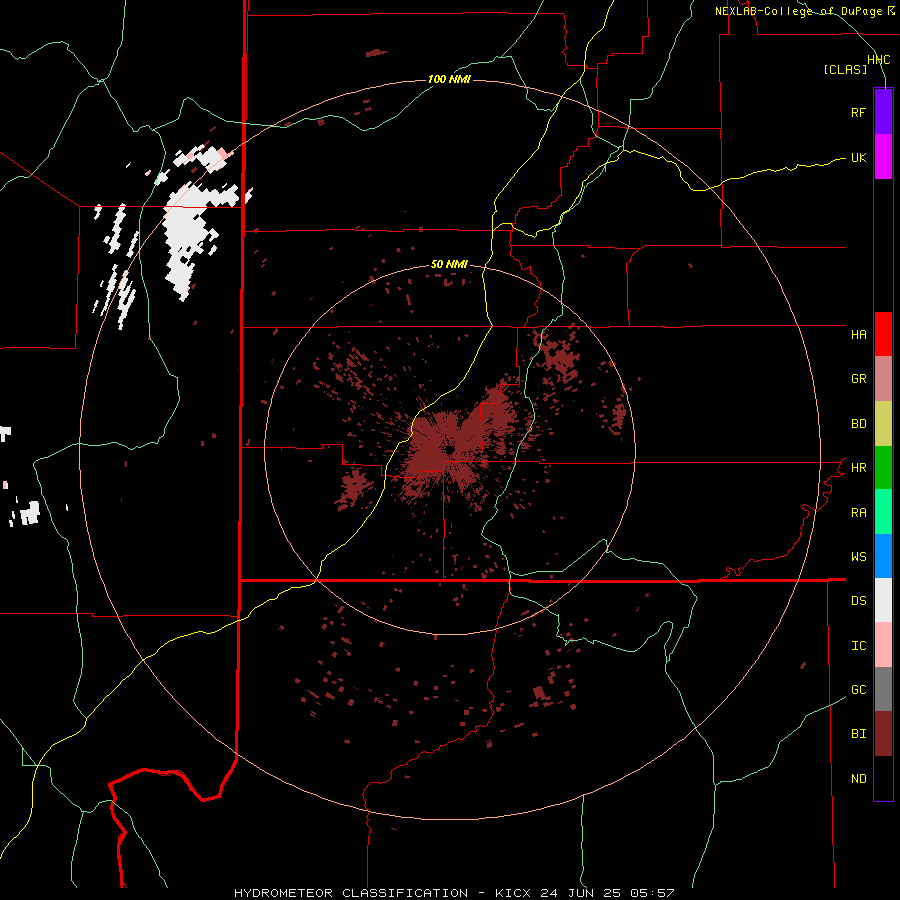Click the 50 NMI range ring label
The width and height of the screenshot is (900, 900).
(449, 265)
